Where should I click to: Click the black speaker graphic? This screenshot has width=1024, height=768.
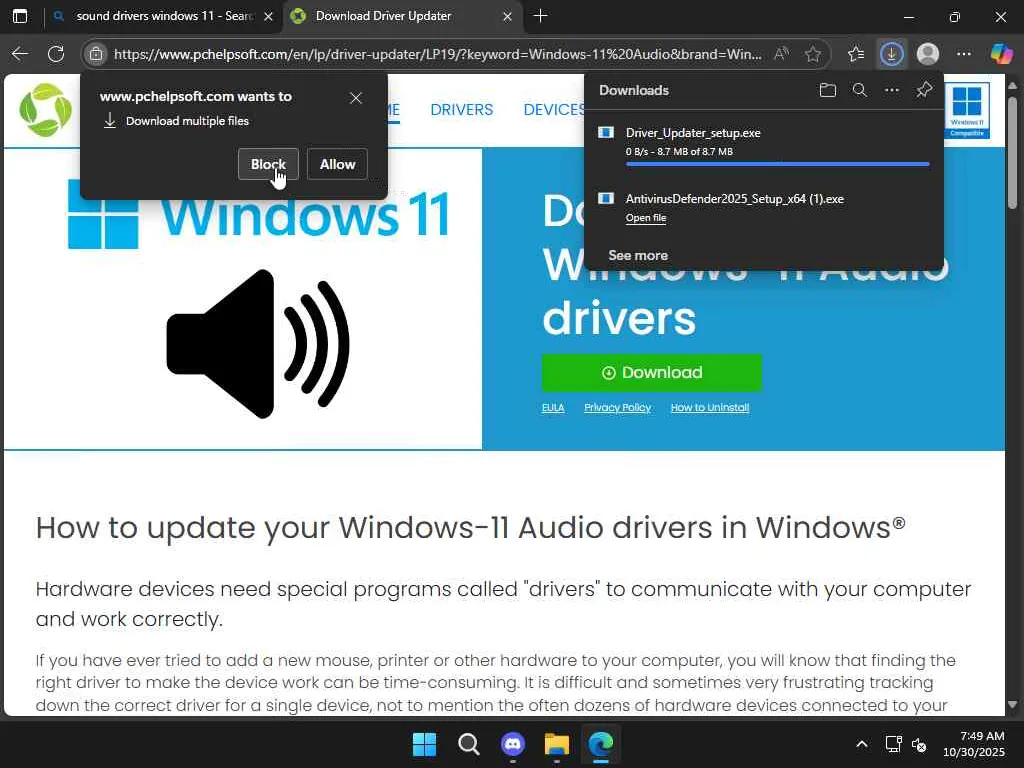258,344
